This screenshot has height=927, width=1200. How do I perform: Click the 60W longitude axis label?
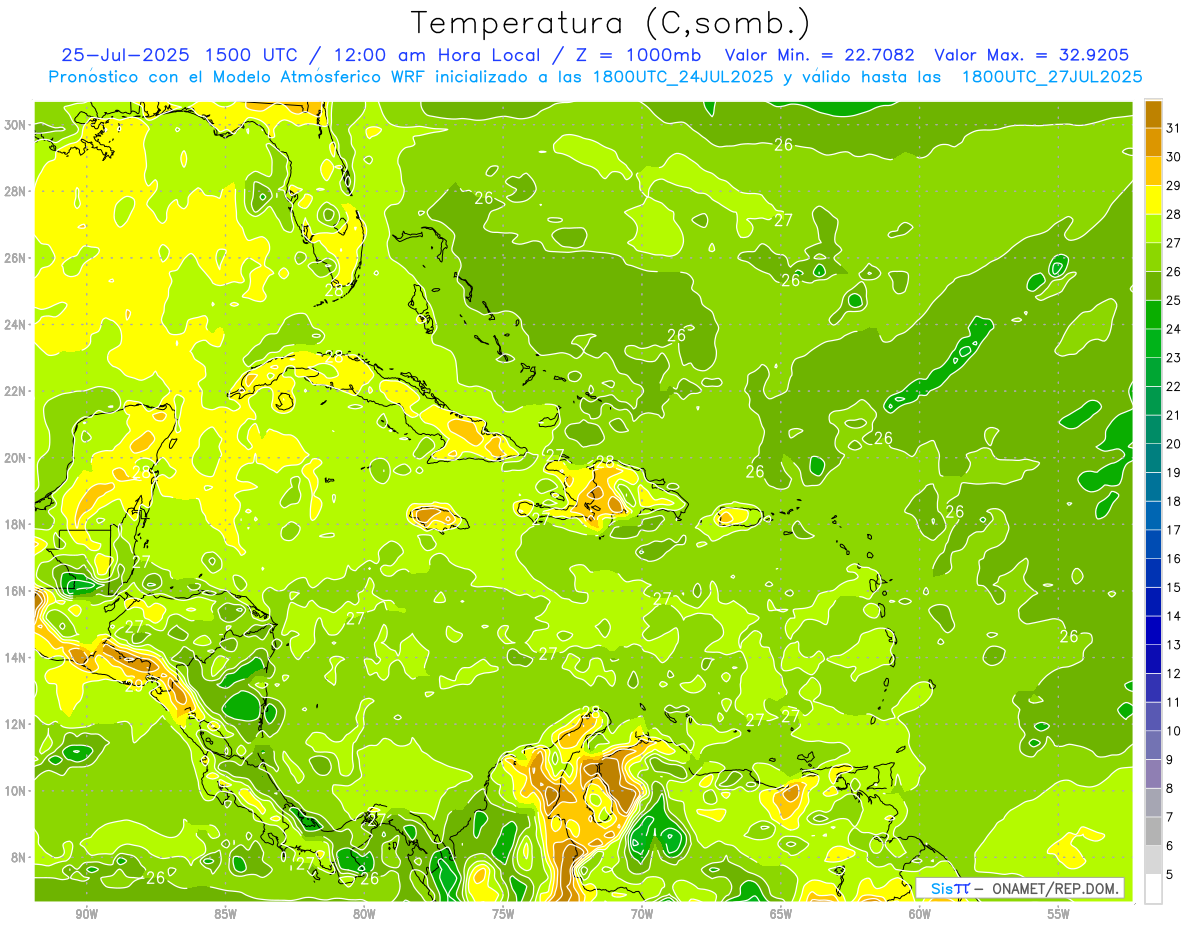click(920, 913)
